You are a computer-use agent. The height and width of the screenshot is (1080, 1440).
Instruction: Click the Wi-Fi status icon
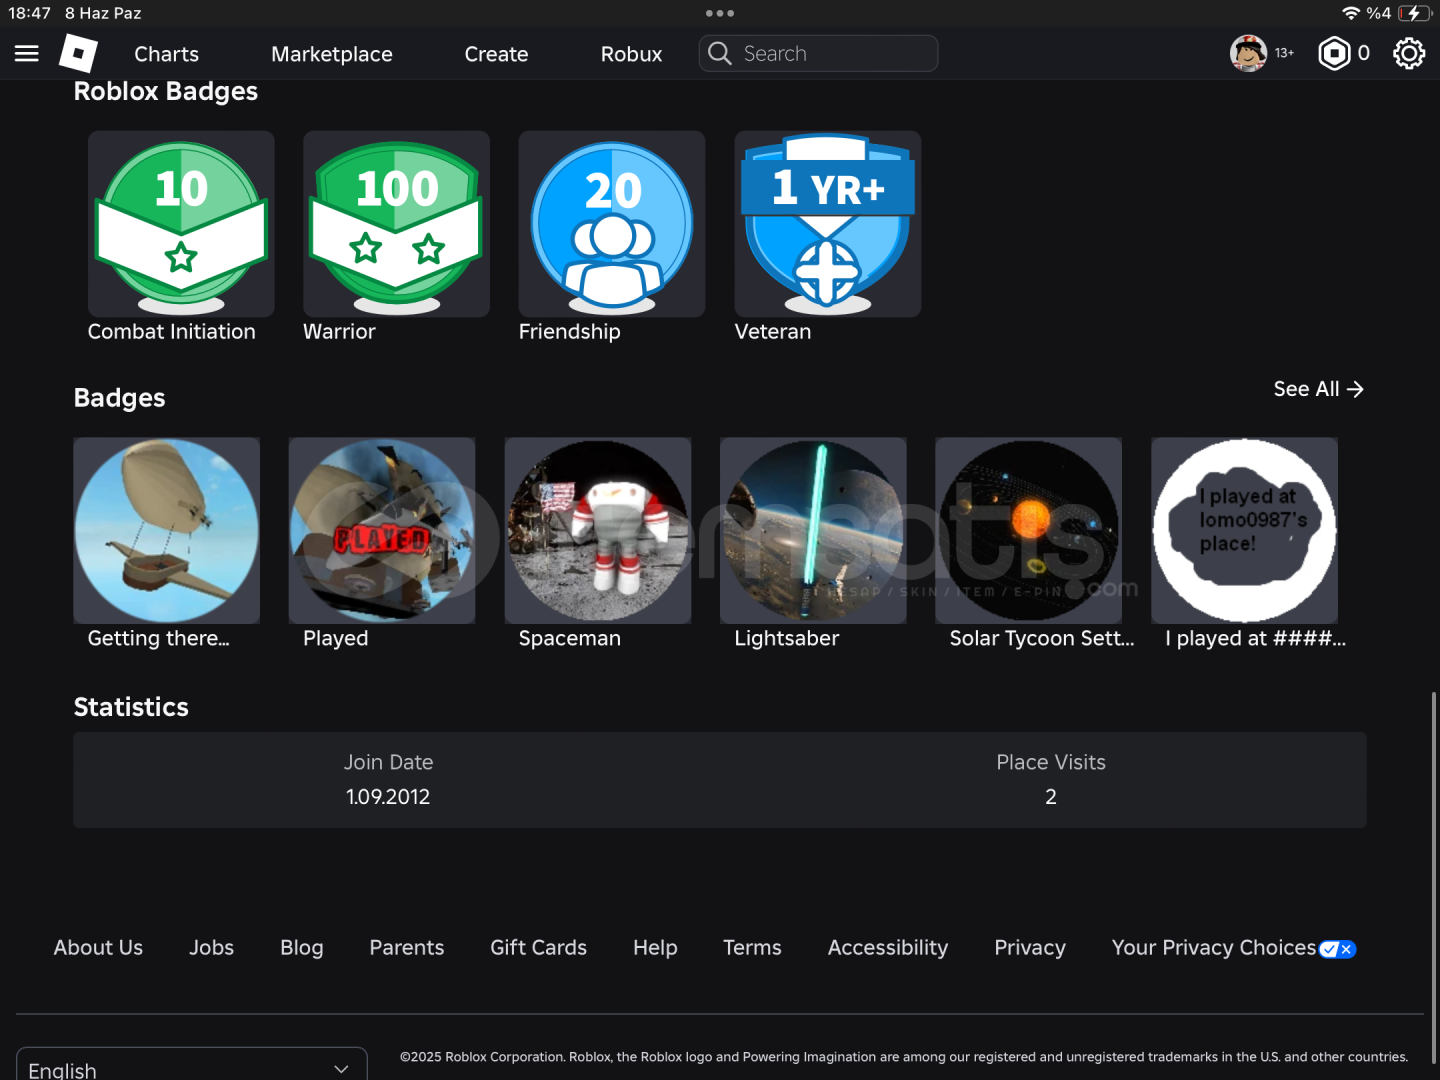click(x=1351, y=13)
